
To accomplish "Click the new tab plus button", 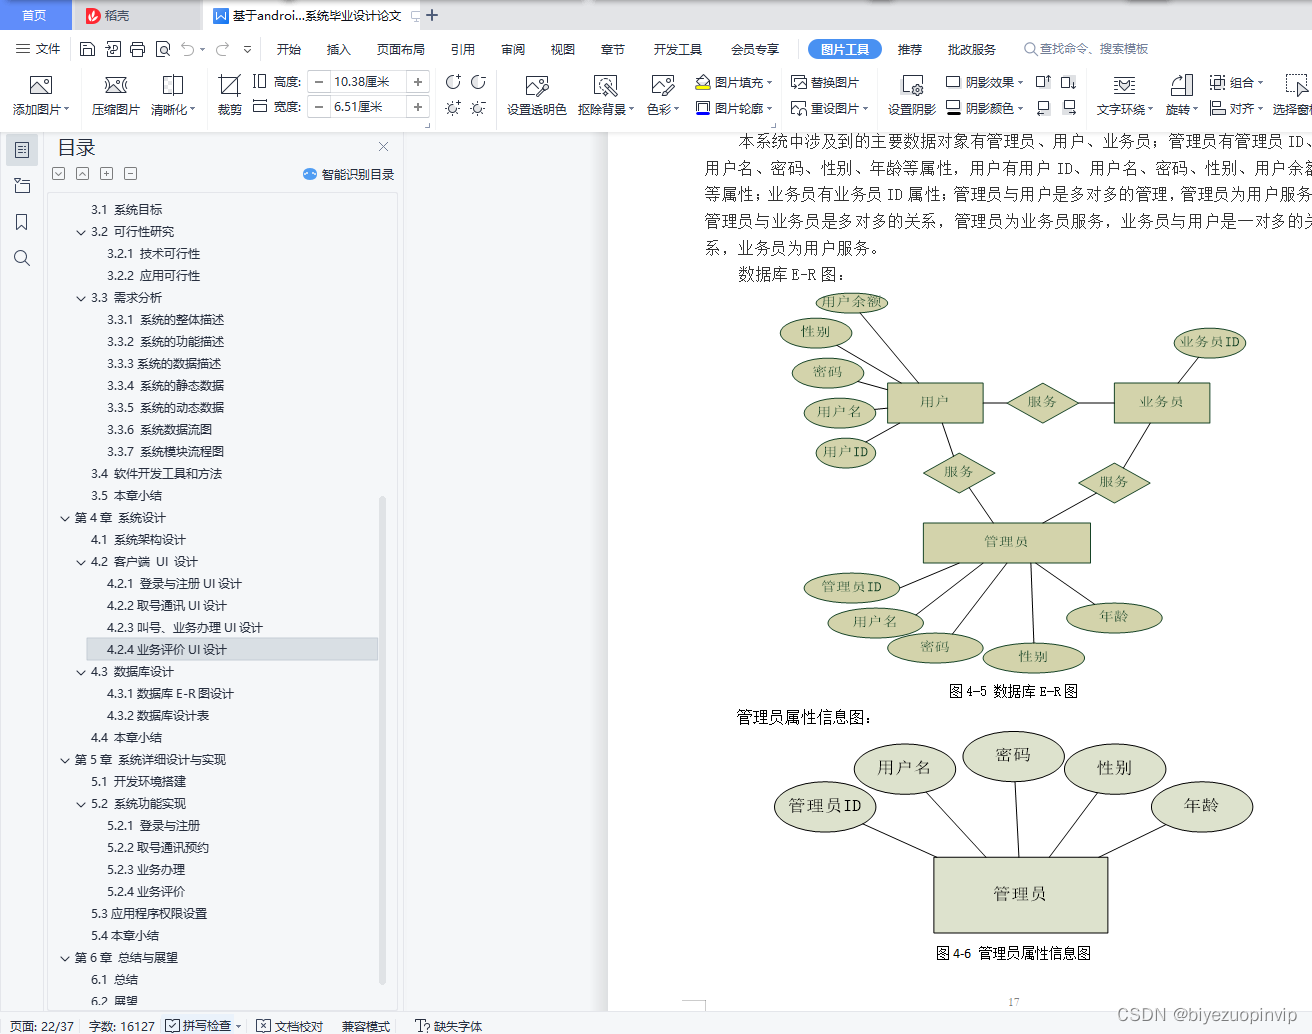I will (432, 15).
